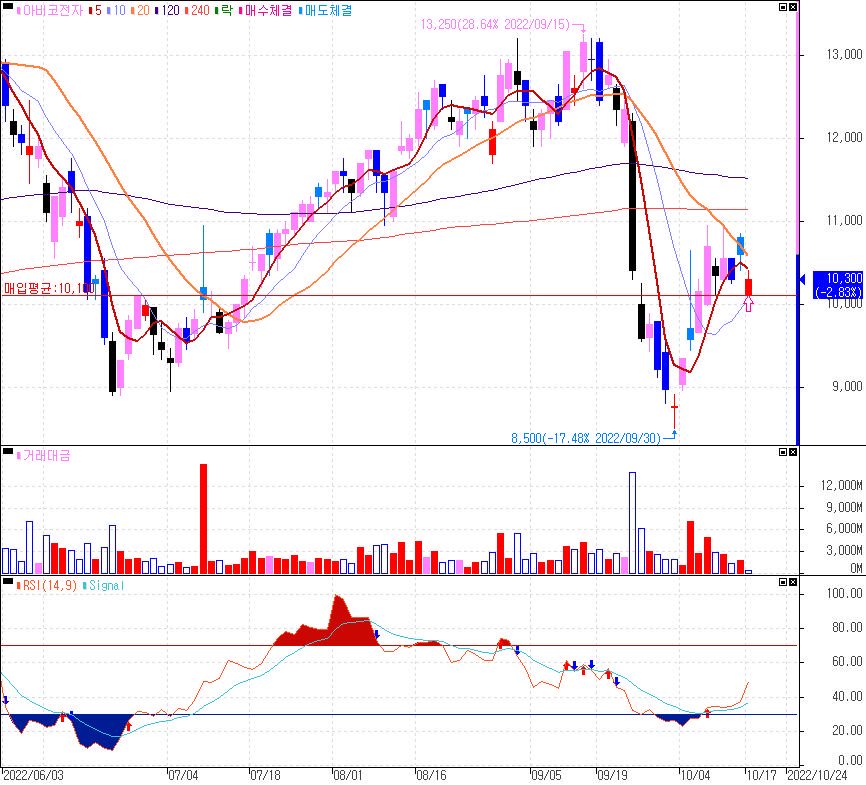Toggle the 5-day moving average legend
Screen dimensions: 866x785
95,10
